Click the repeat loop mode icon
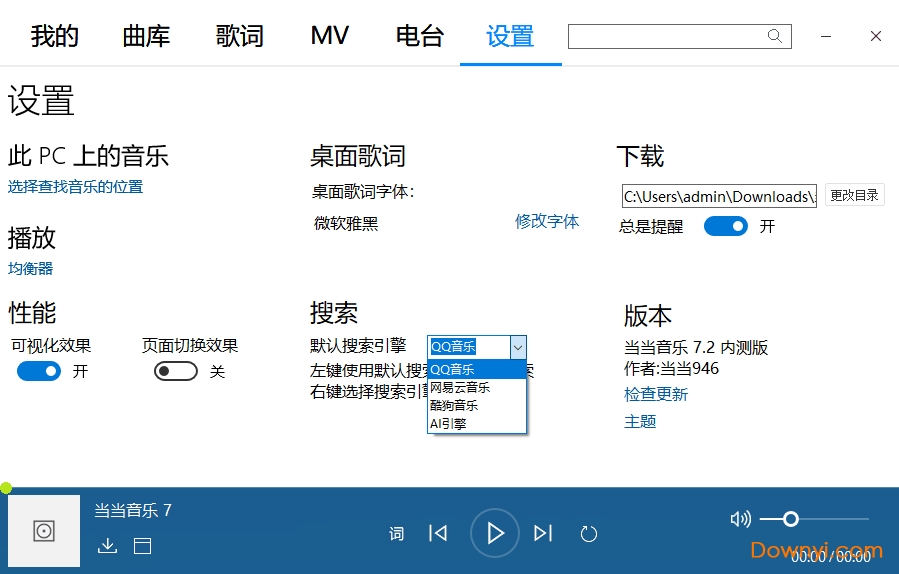This screenshot has width=899, height=574. point(588,534)
